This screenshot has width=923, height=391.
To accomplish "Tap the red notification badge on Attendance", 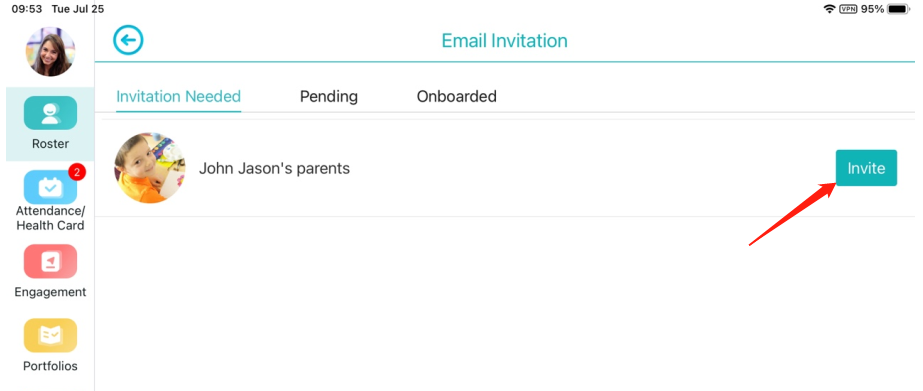I will (77, 172).
